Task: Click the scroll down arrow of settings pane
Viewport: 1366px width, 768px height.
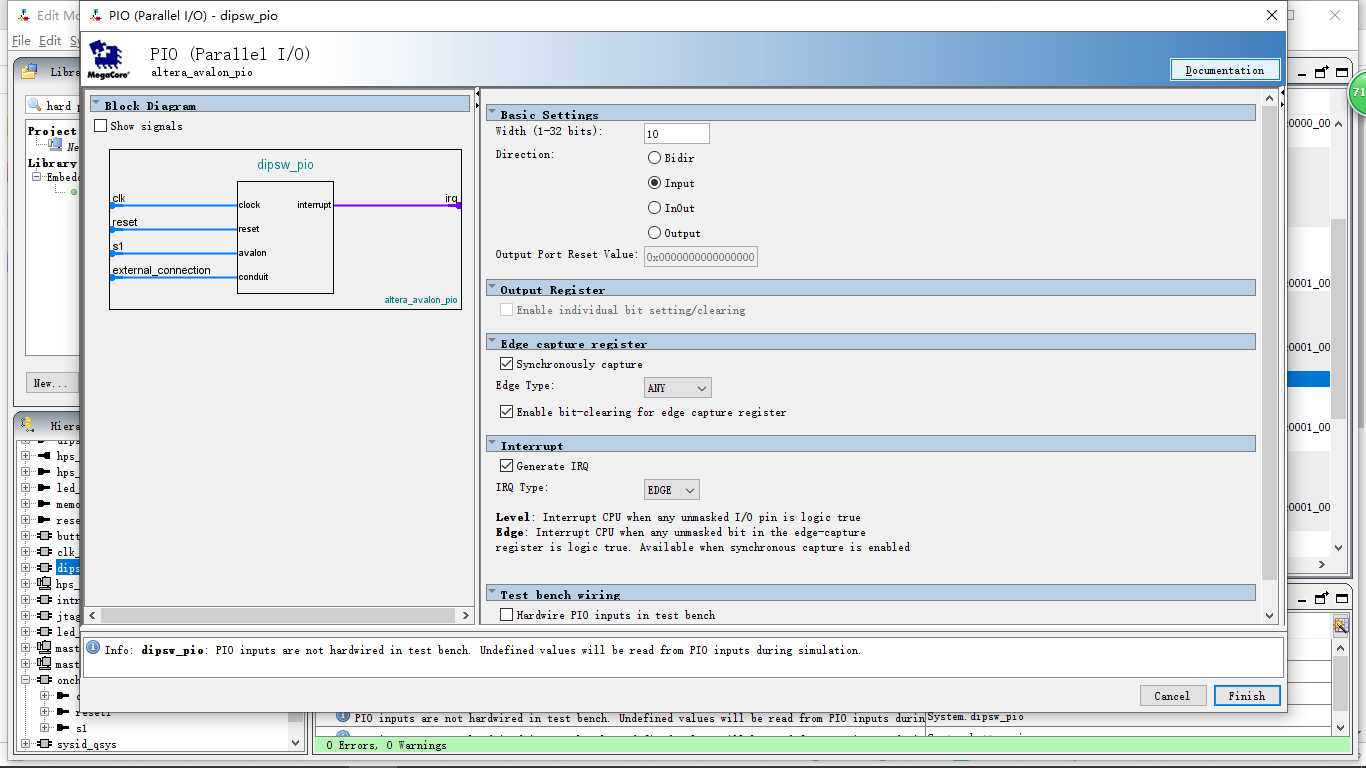Action: tap(1270, 616)
